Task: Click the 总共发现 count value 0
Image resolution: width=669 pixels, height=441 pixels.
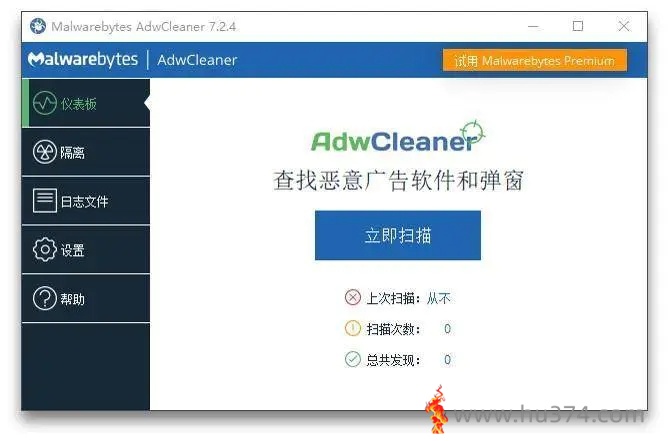Action: coord(447,360)
